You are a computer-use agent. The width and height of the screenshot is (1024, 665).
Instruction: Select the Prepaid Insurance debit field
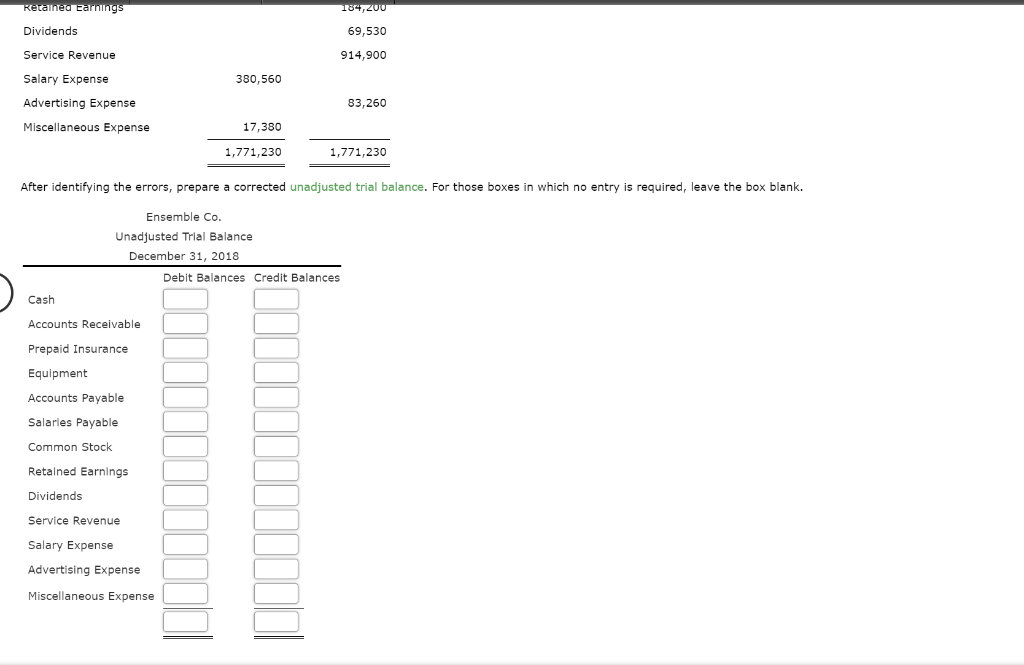click(x=185, y=347)
